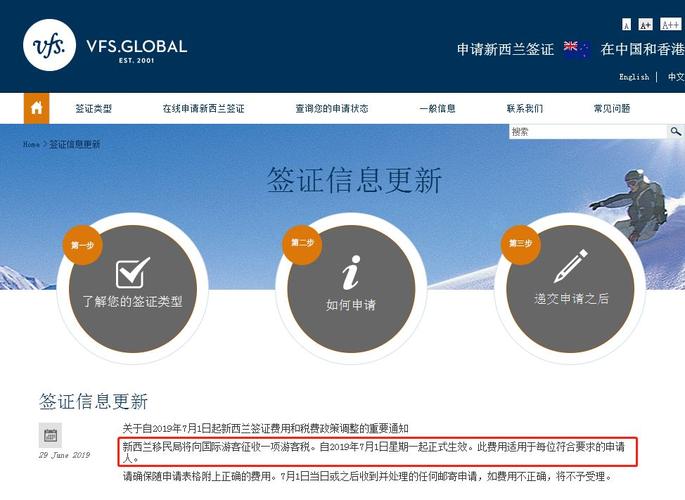Viewport: 685px width, 500px height.
Task: Click the 在中国和香港 header text
Action: tap(642, 49)
